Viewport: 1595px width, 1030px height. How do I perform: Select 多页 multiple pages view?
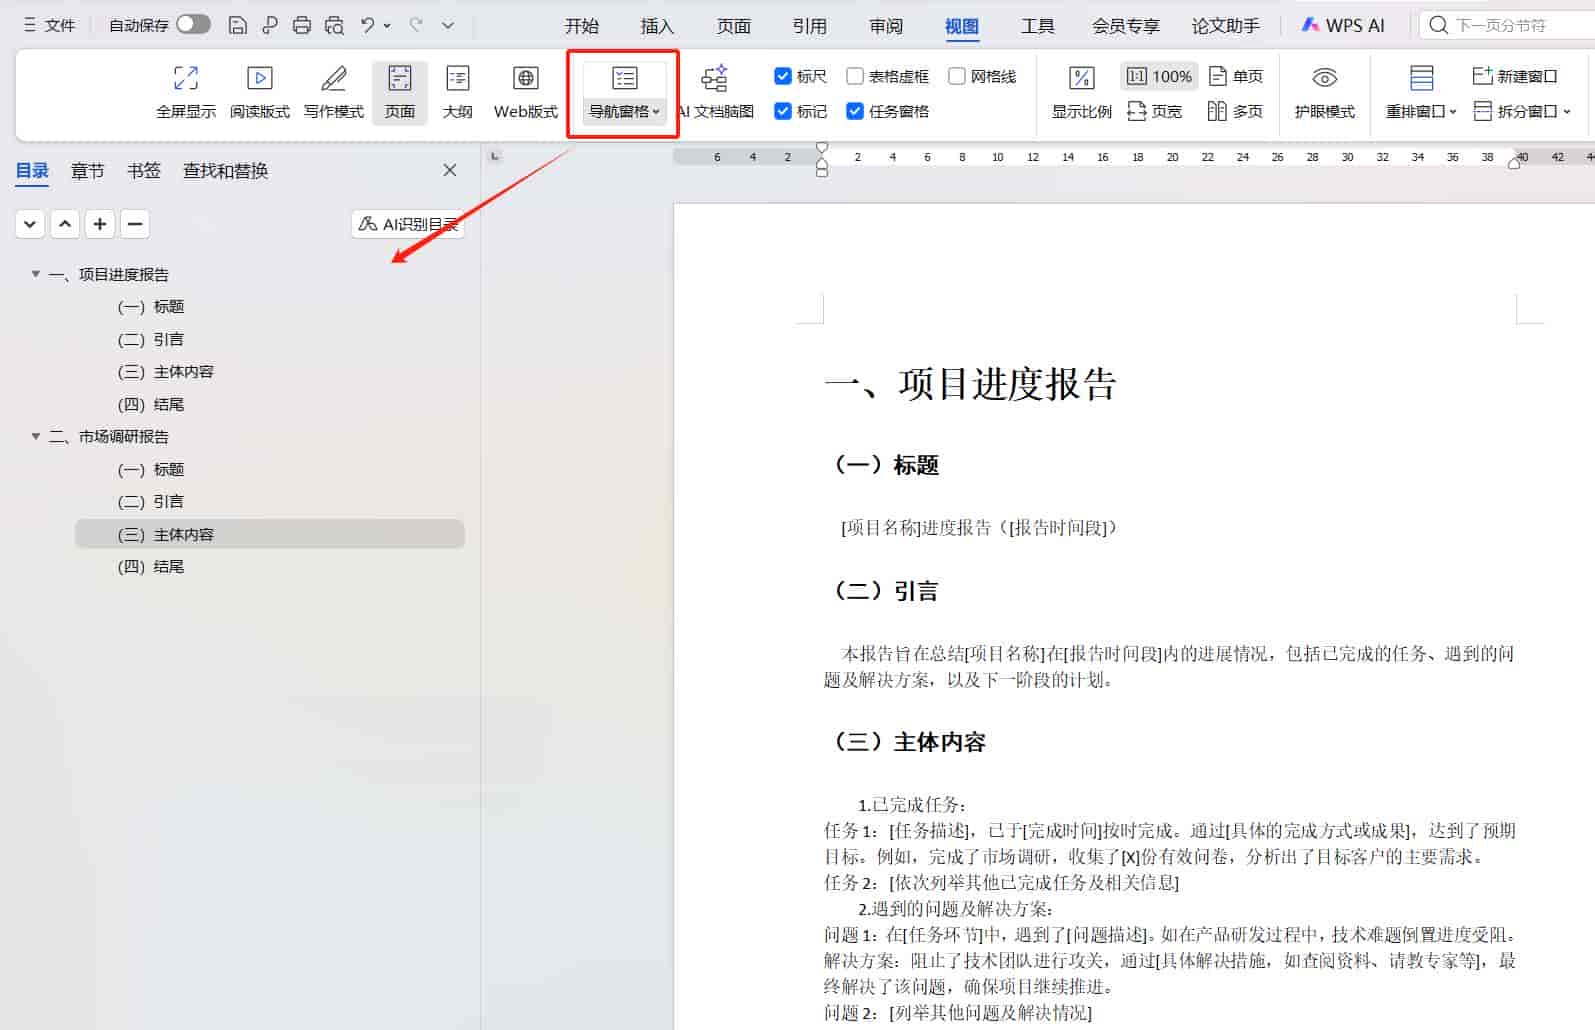(1236, 111)
